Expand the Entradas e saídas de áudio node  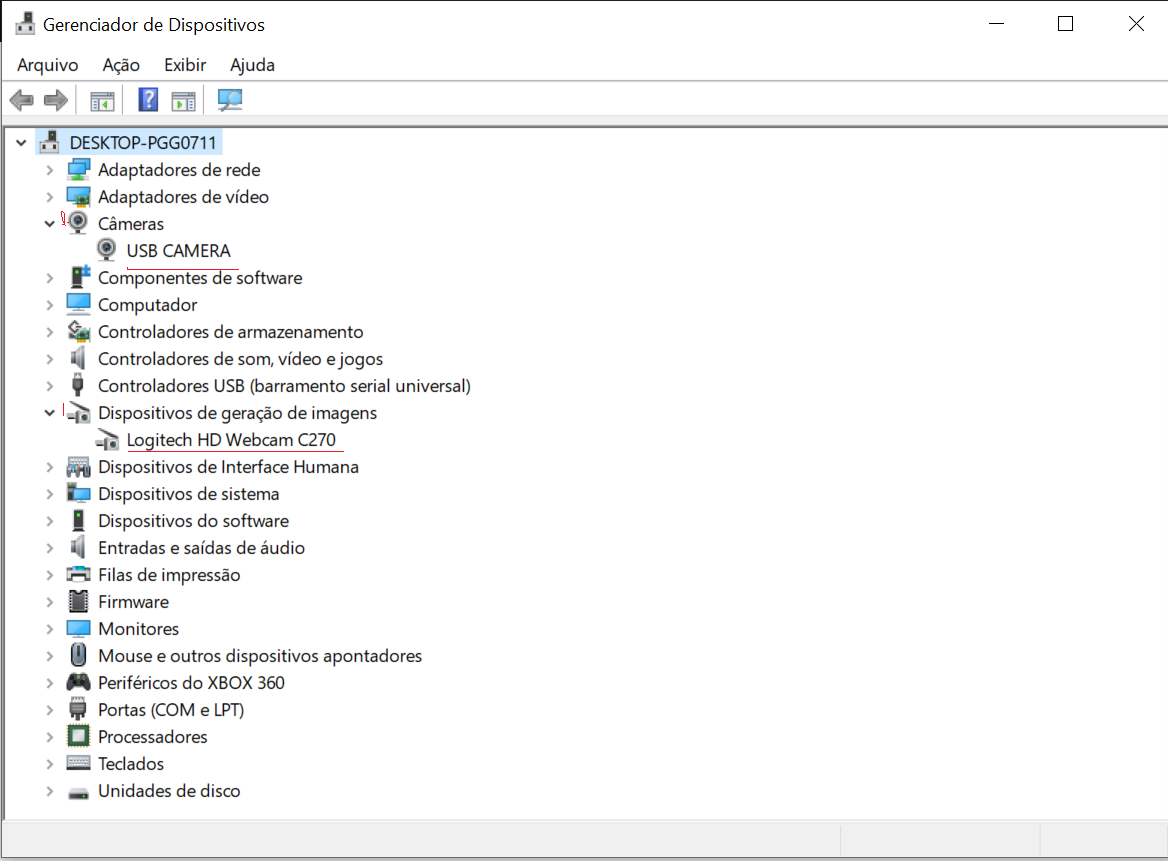tap(50, 547)
